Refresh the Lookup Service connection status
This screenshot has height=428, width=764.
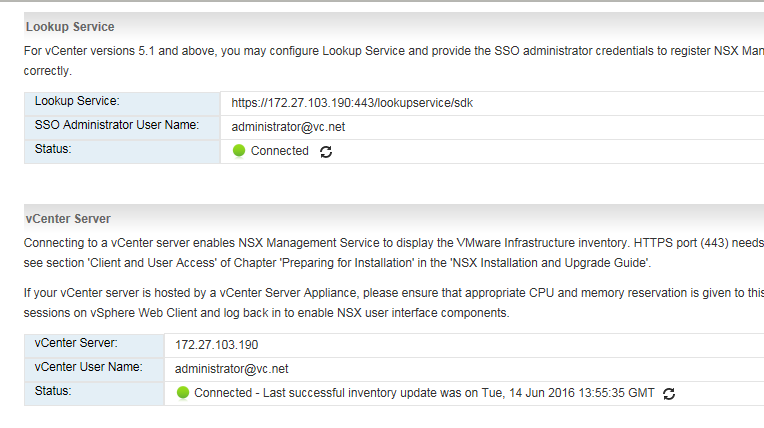(326, 152)
